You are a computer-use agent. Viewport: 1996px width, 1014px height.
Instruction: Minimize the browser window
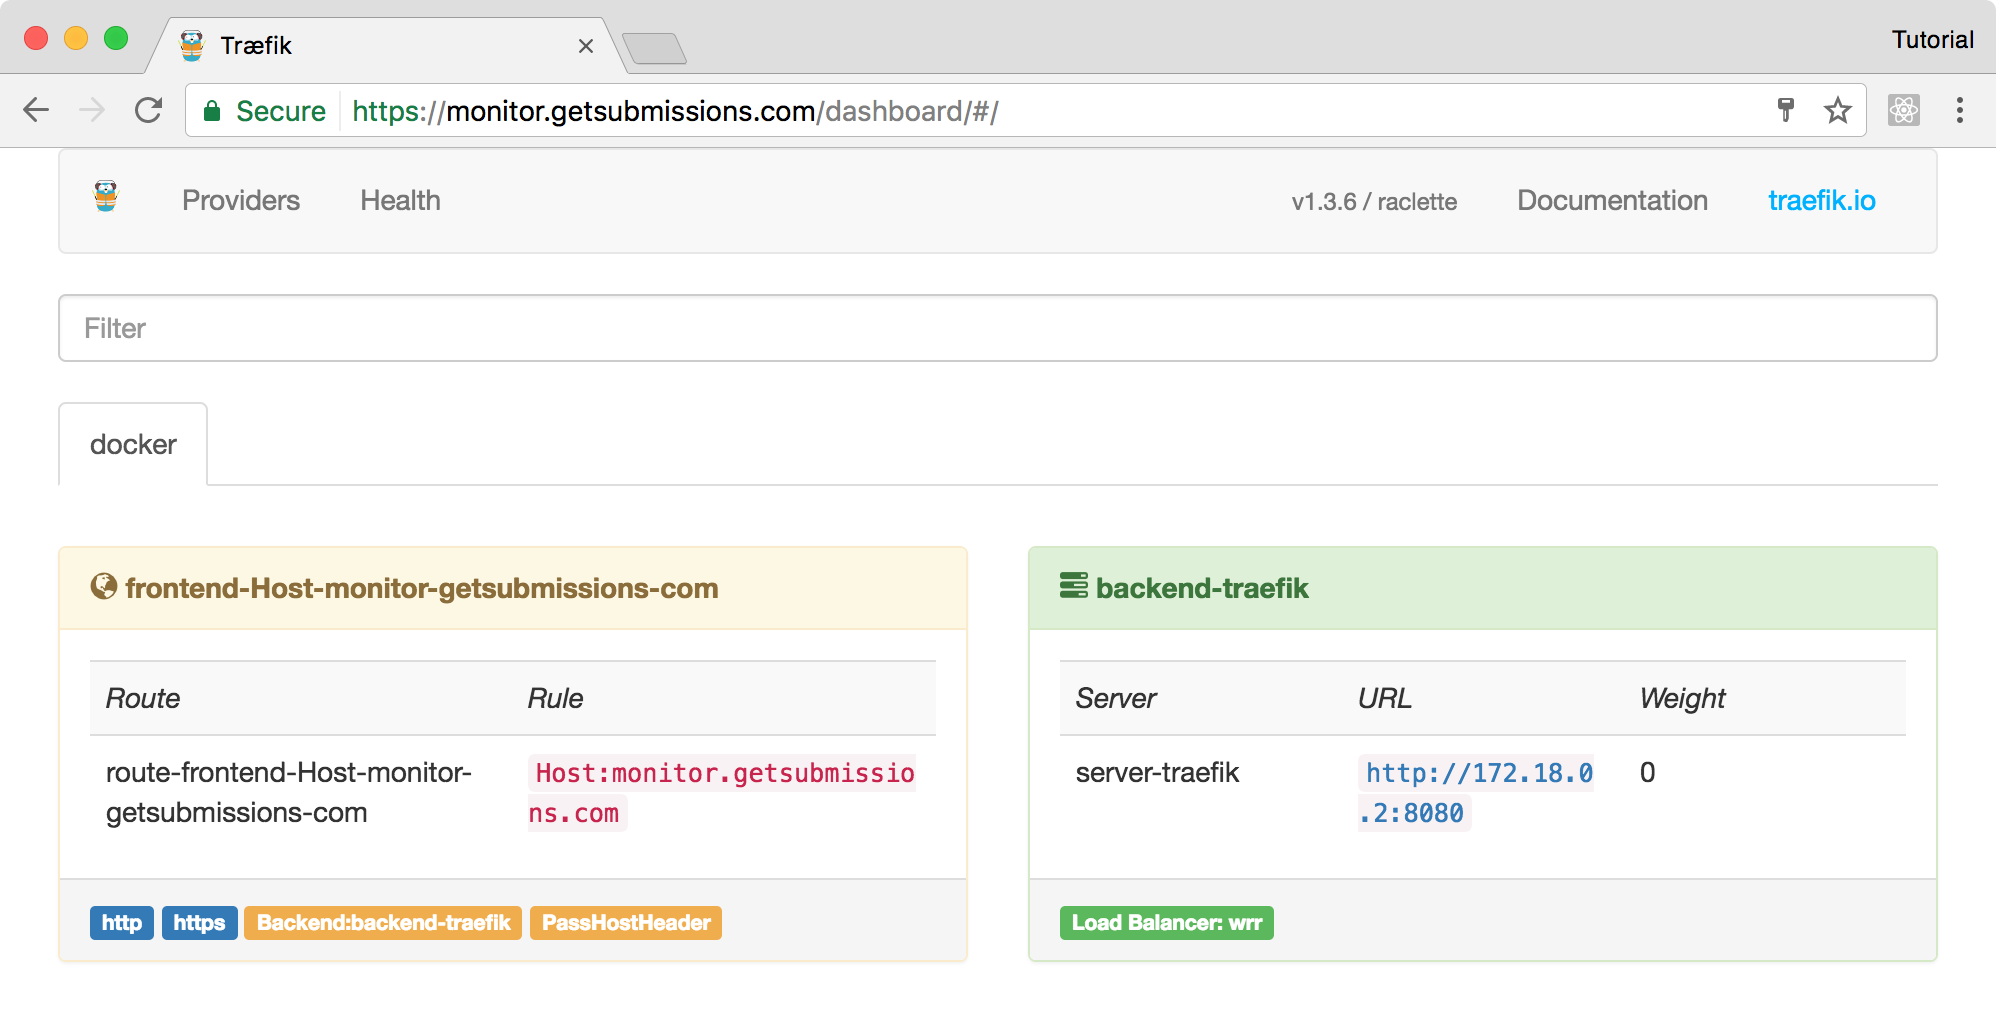[76, 38]
